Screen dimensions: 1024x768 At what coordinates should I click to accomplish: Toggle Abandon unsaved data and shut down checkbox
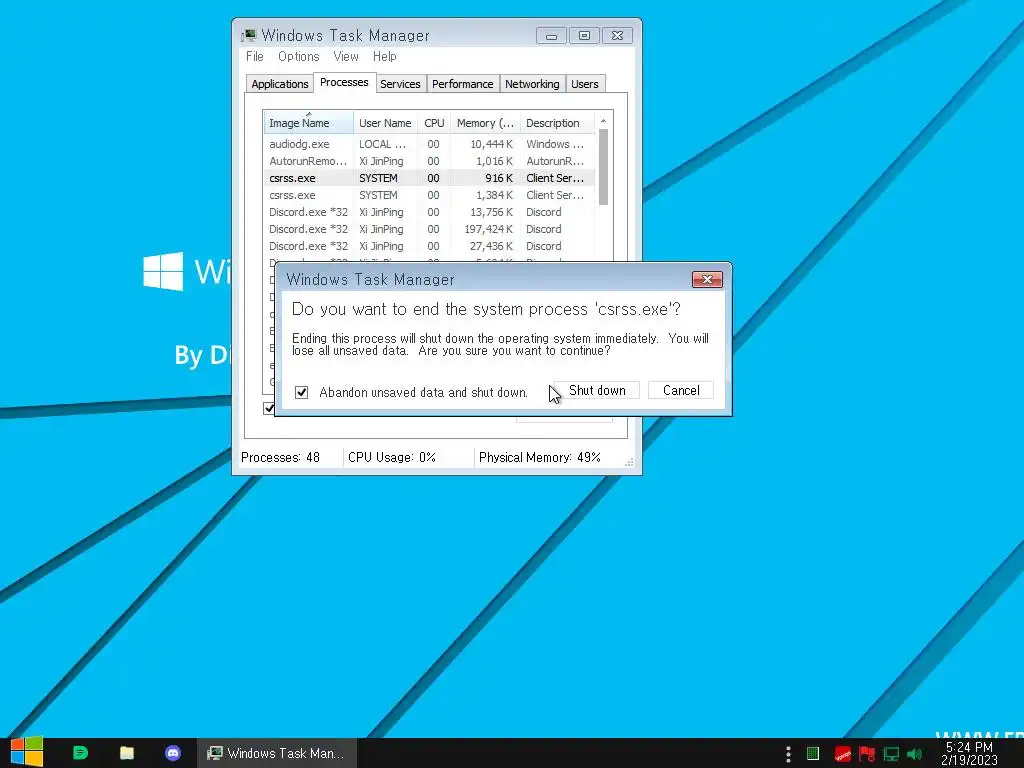pyautogui.click(x=301, y=392)
